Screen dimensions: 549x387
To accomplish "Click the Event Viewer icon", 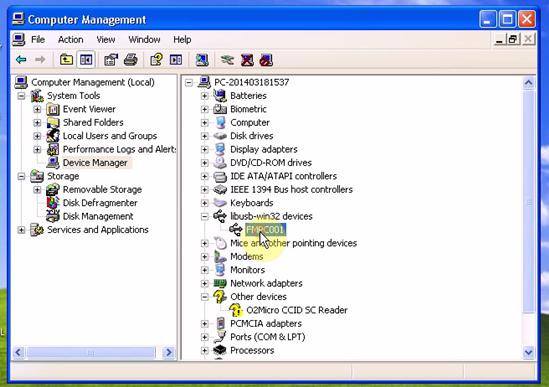I will tap(53, 109).
